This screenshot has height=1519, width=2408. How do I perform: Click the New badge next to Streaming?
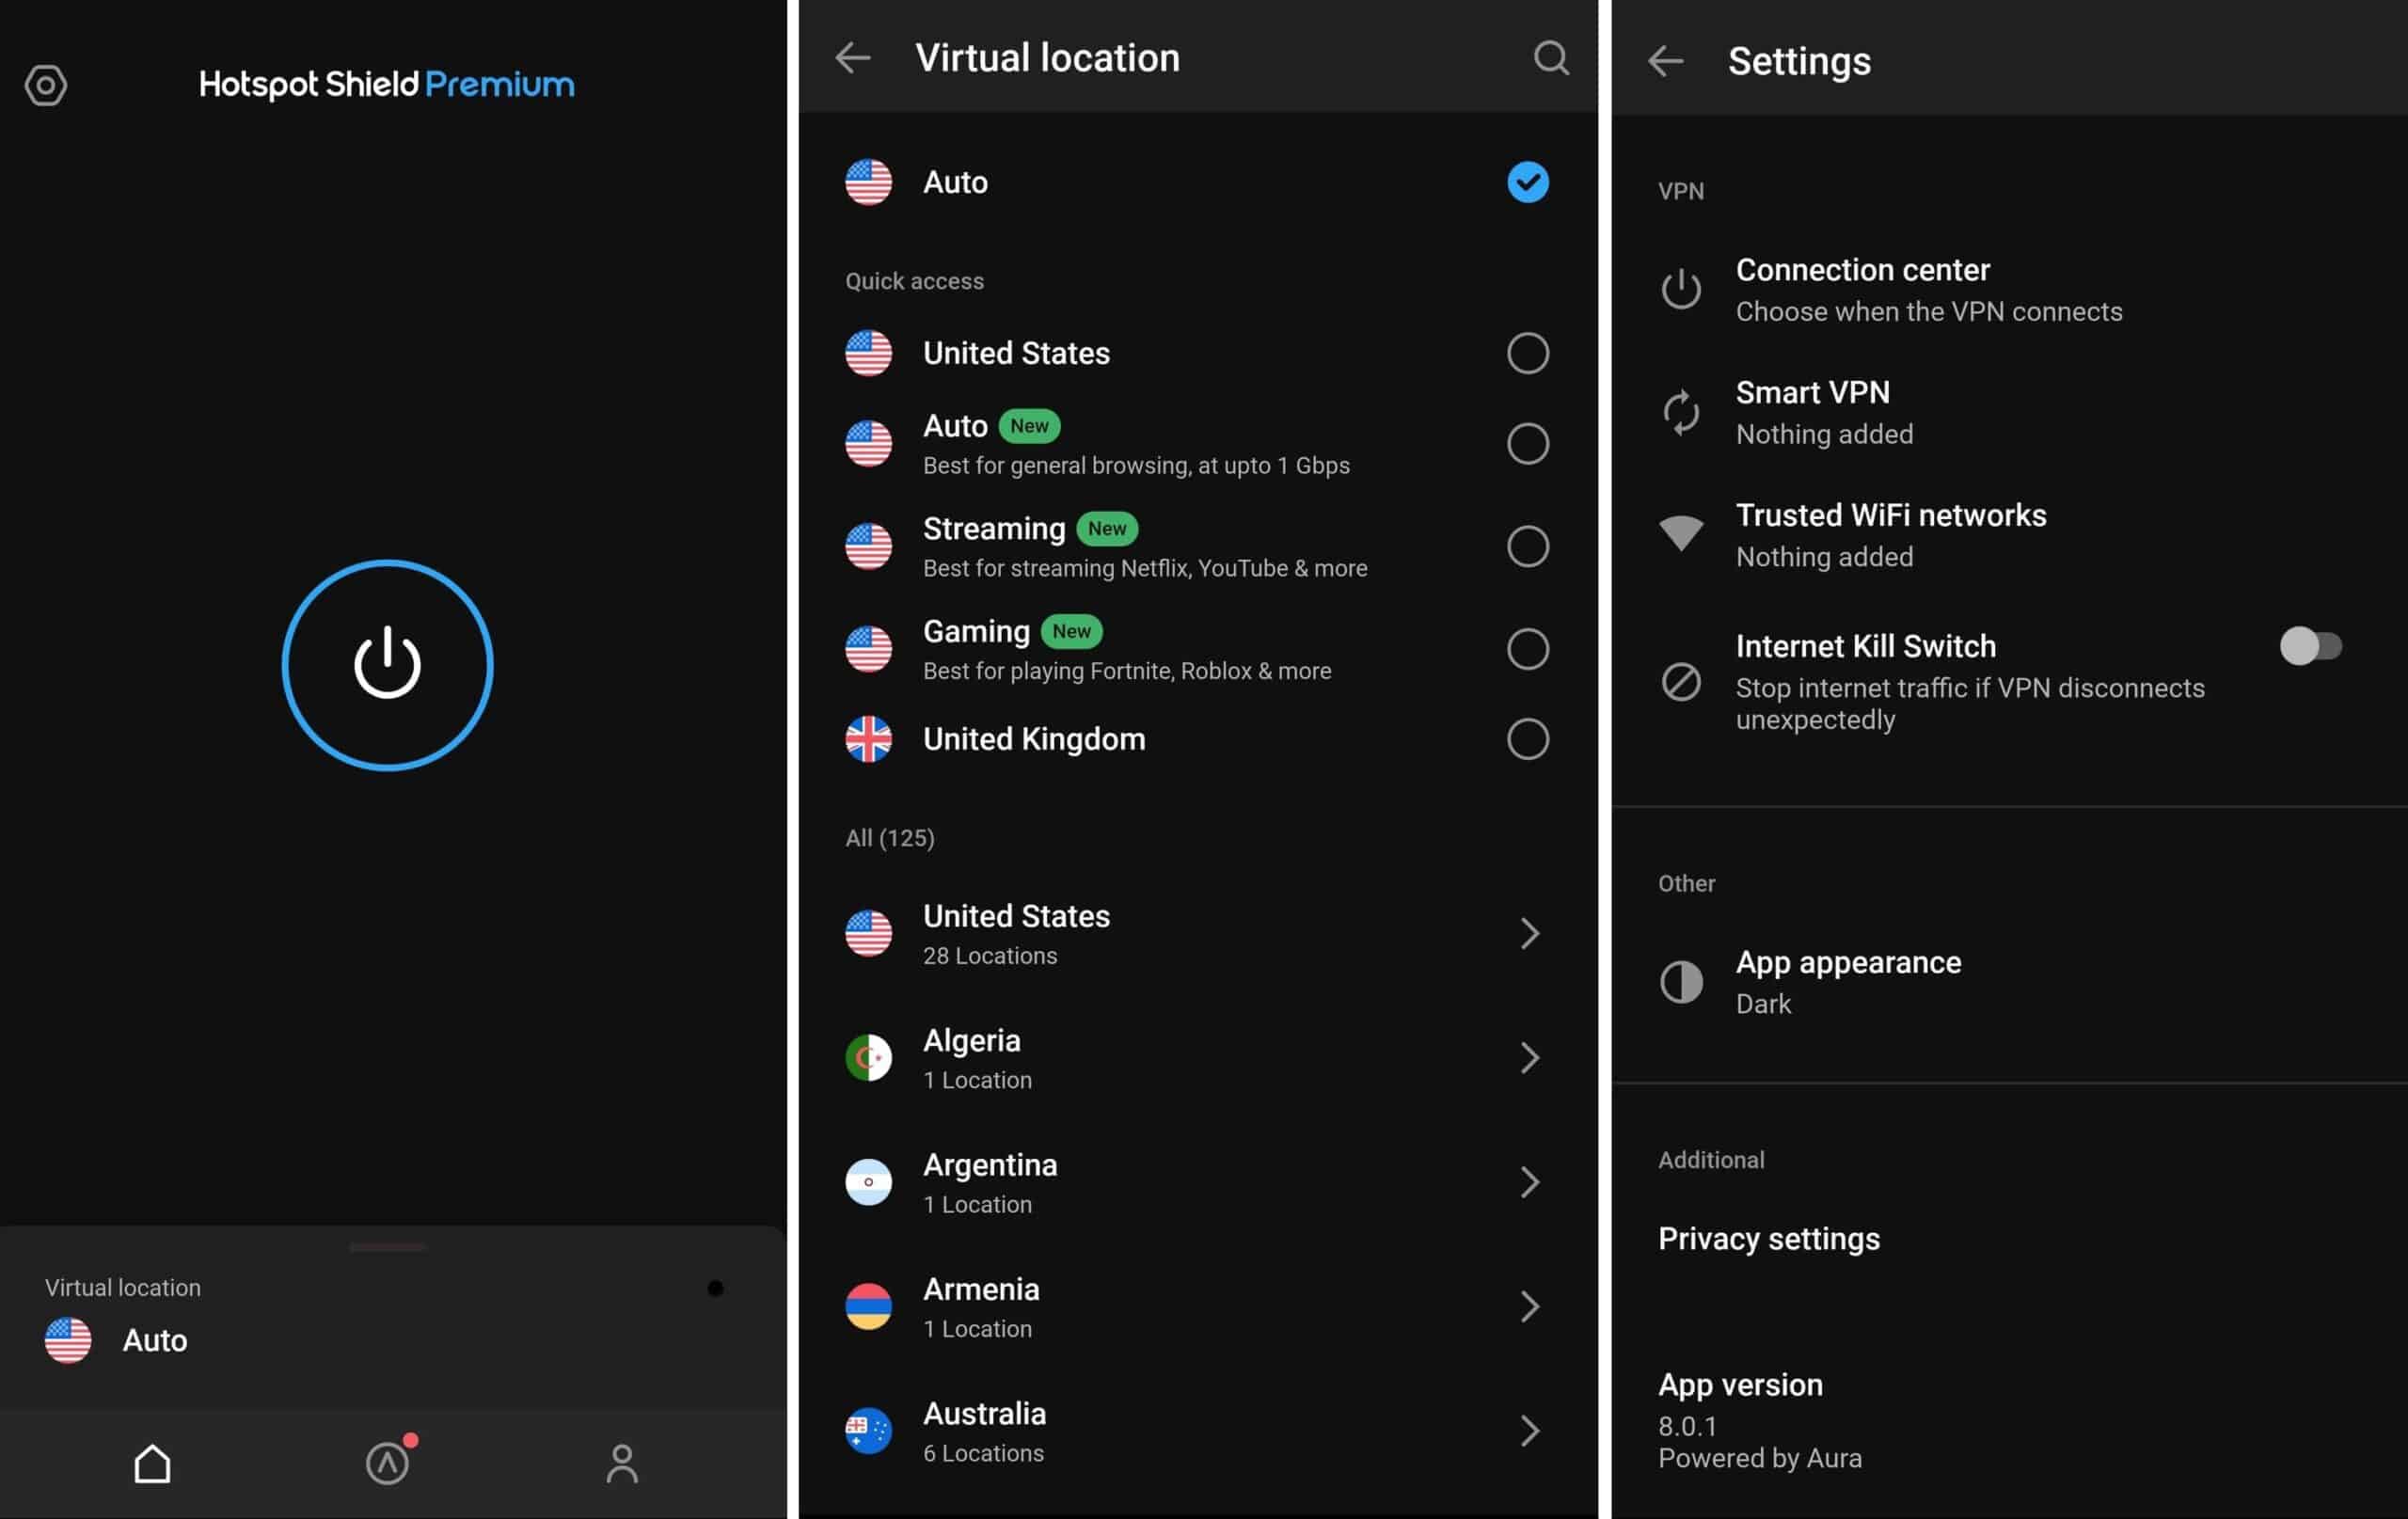[1107, 528]
